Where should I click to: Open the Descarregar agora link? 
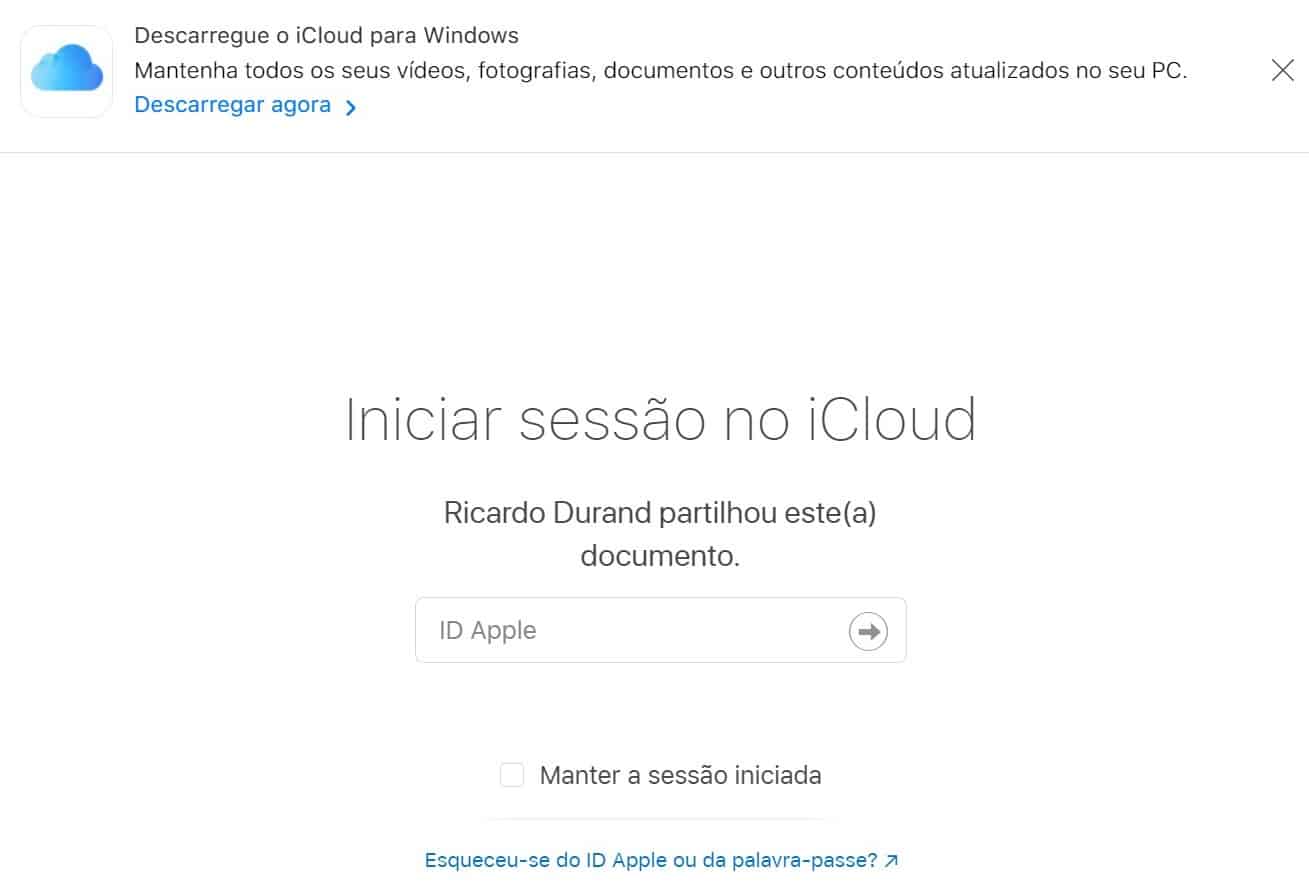[x=233, y=105]
